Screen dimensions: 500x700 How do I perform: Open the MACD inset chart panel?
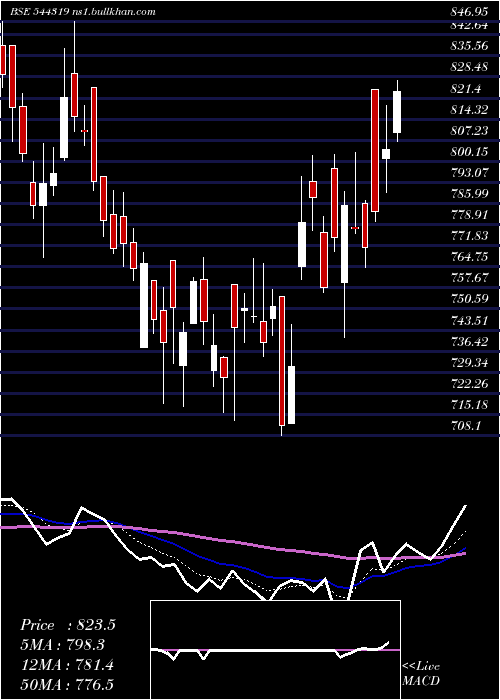275,650
